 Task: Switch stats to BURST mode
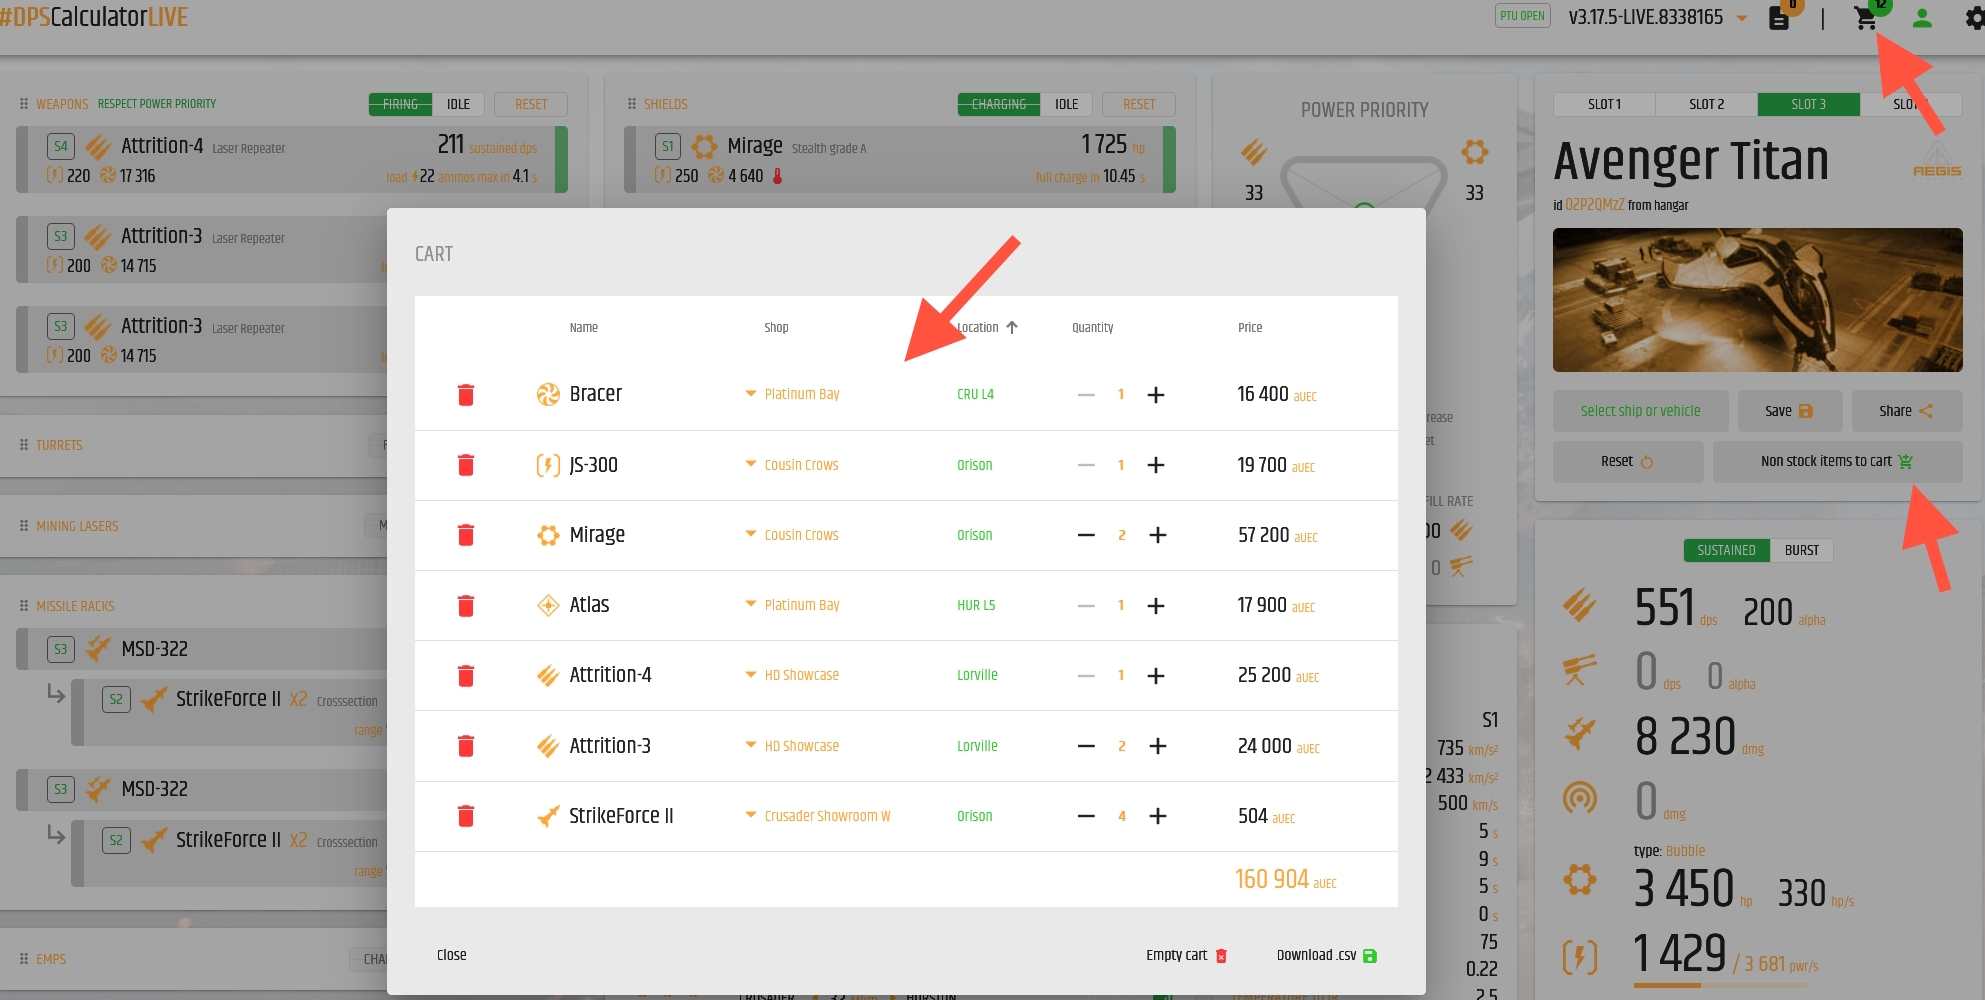click(1801, 550)
